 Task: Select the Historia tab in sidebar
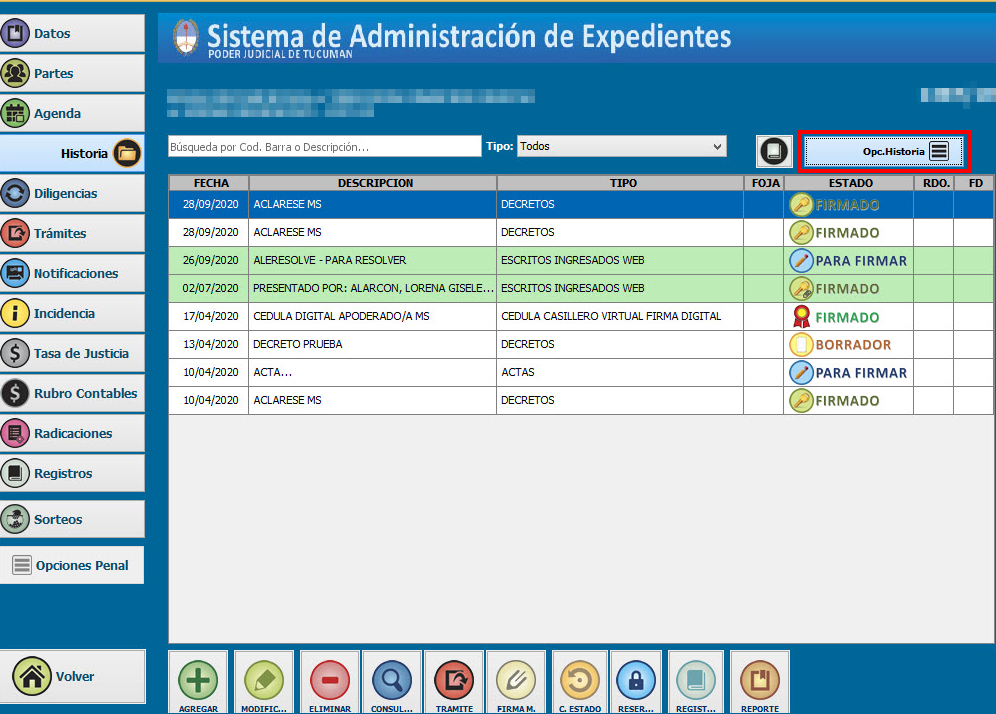pos(72,153)
